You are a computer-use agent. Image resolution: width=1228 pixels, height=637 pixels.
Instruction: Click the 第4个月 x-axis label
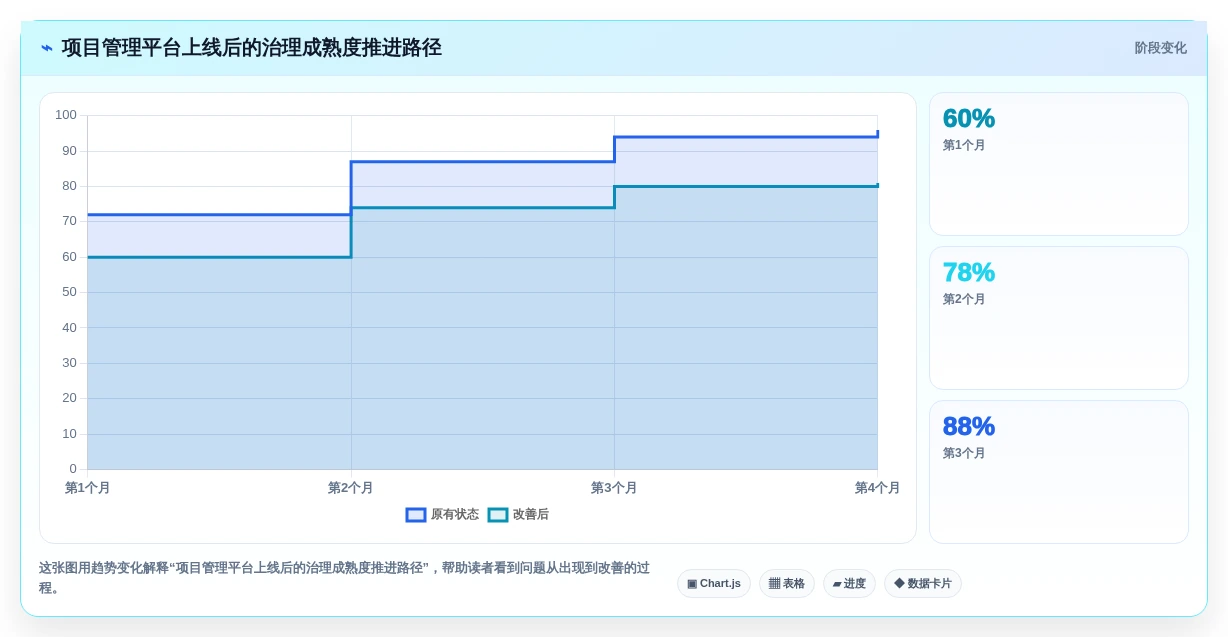877,488
